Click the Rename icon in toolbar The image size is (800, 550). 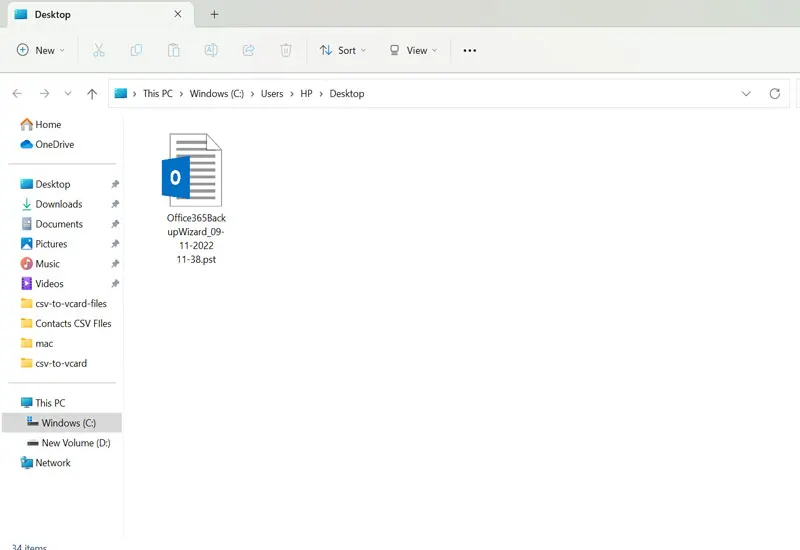pos(211,50)
